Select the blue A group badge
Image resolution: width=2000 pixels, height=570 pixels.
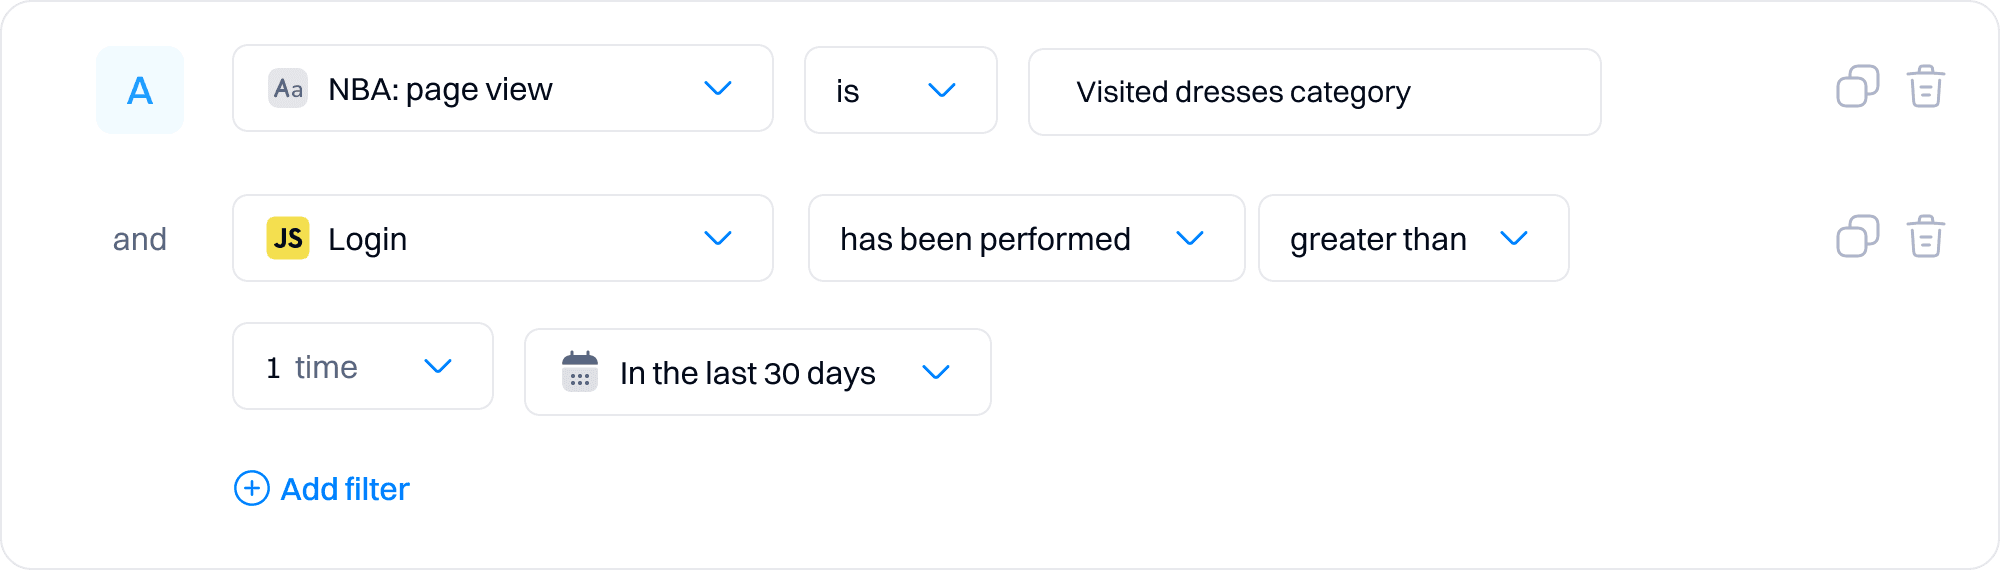tap(140, 90)
